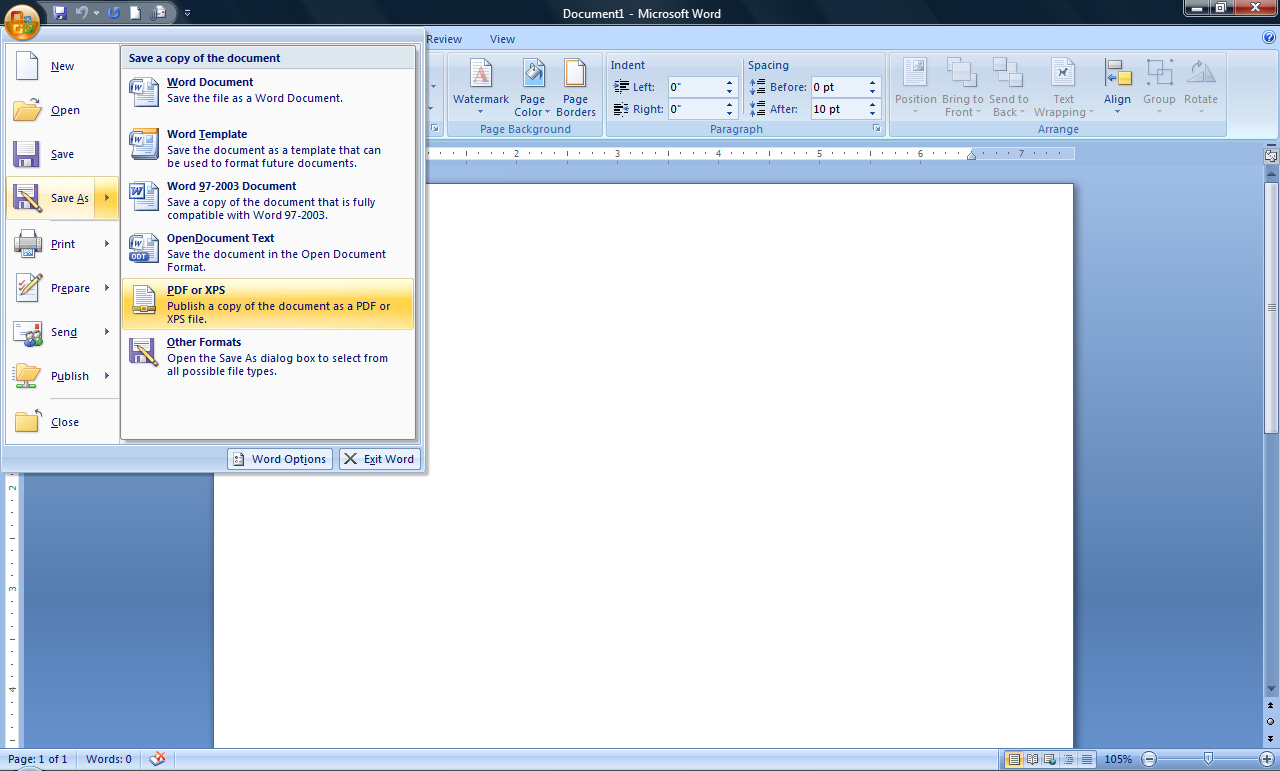Expand the Send submenu arrow
This screenshot has height=771, width=1280.
coord(107,332)
